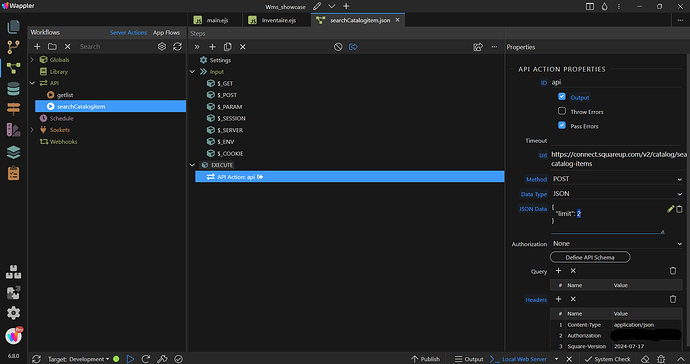Click into the Timeout input field
Screen dimensions: 690x364
pyautogui.click(x=616, y=140)
